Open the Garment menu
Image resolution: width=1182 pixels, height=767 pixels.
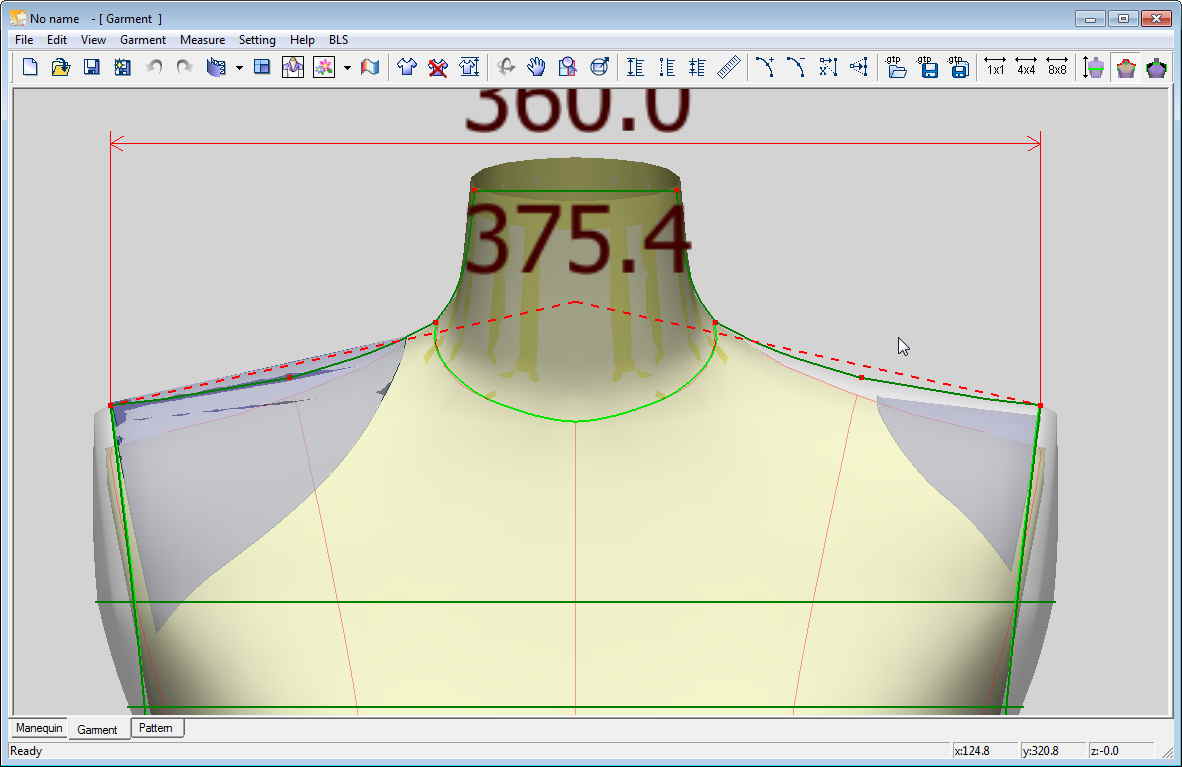click(143, 40)
